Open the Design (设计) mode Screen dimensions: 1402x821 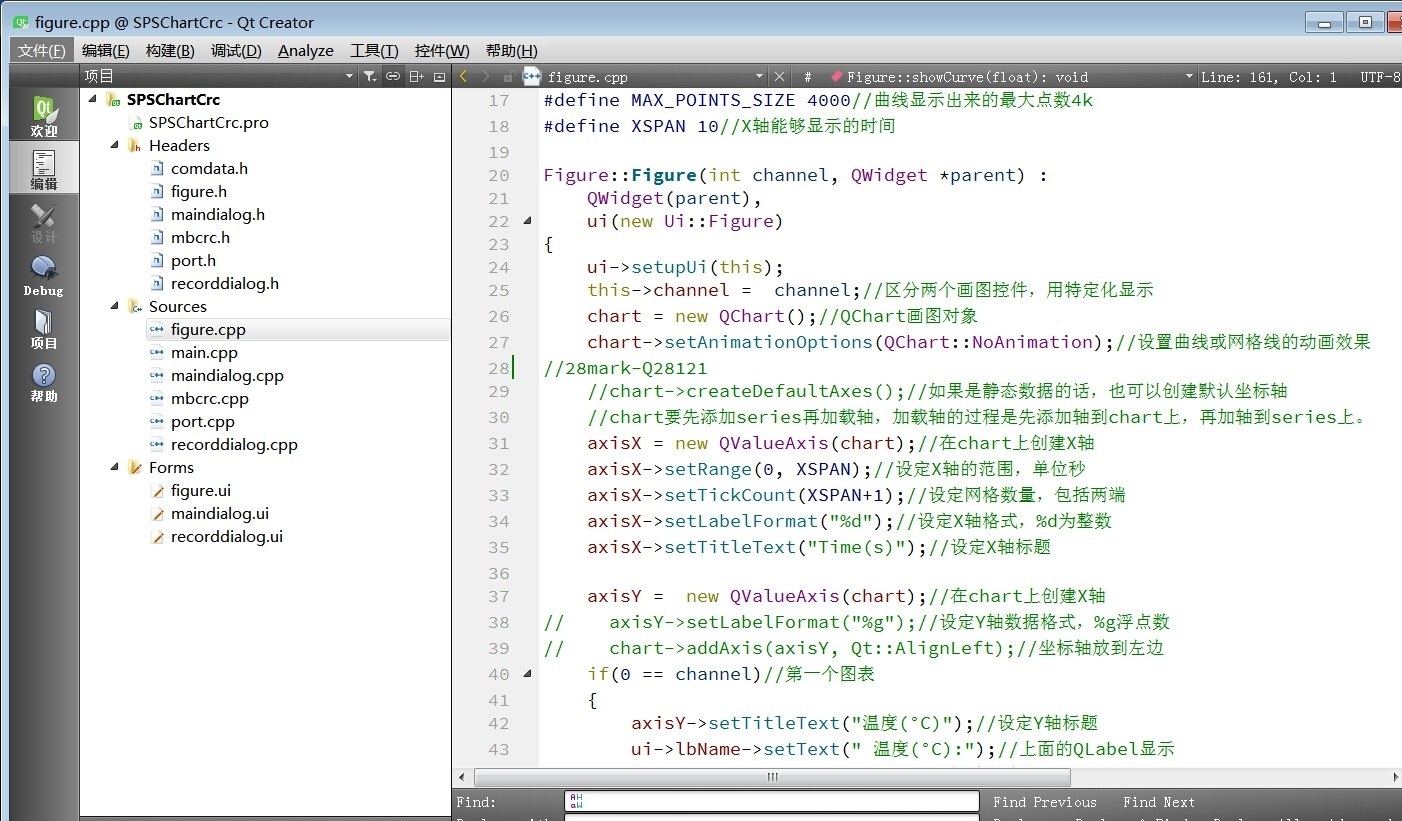click(44, 222)
